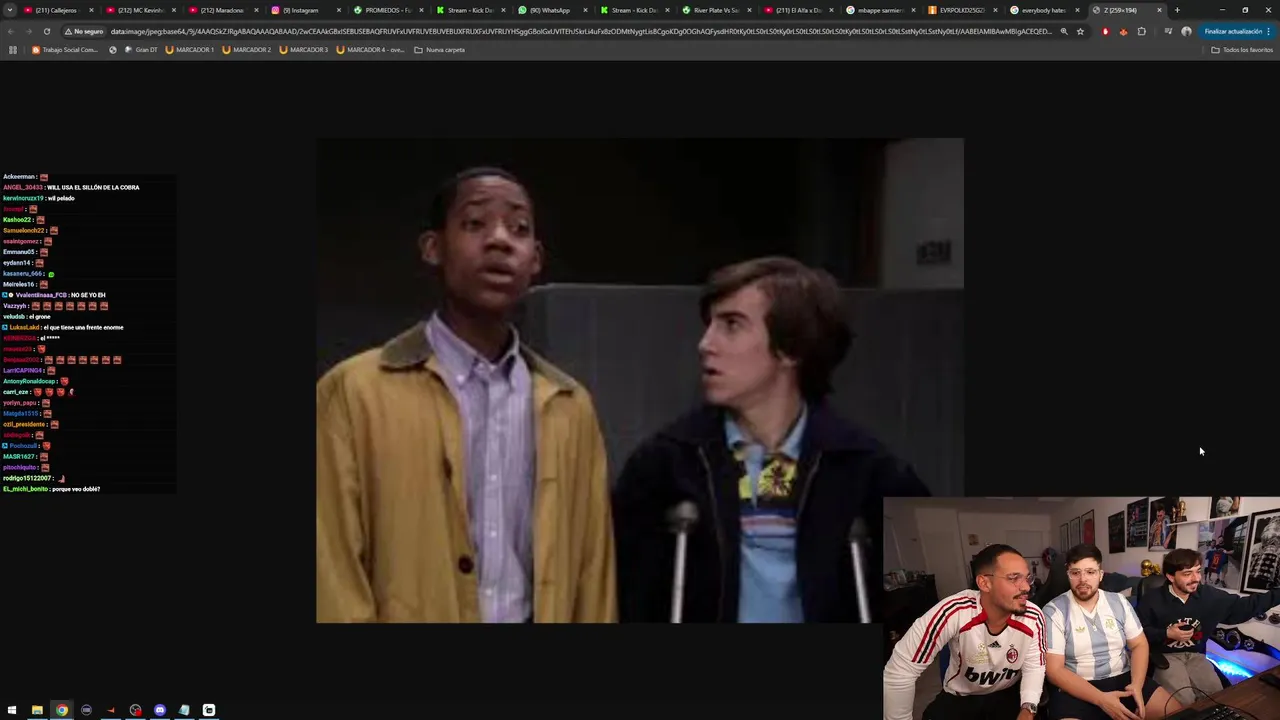Click the red shield extension icon

pyautogui.click(x=1105, y=31)
